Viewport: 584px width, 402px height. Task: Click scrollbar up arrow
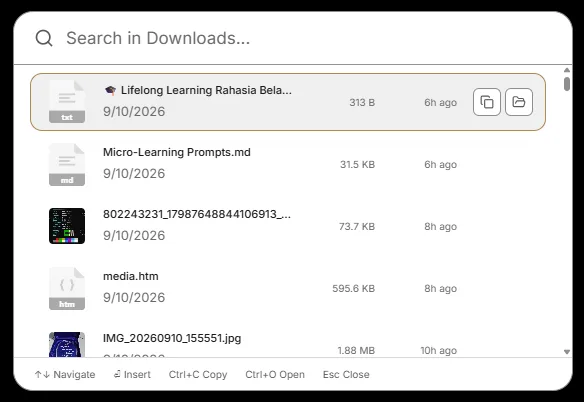567,70
